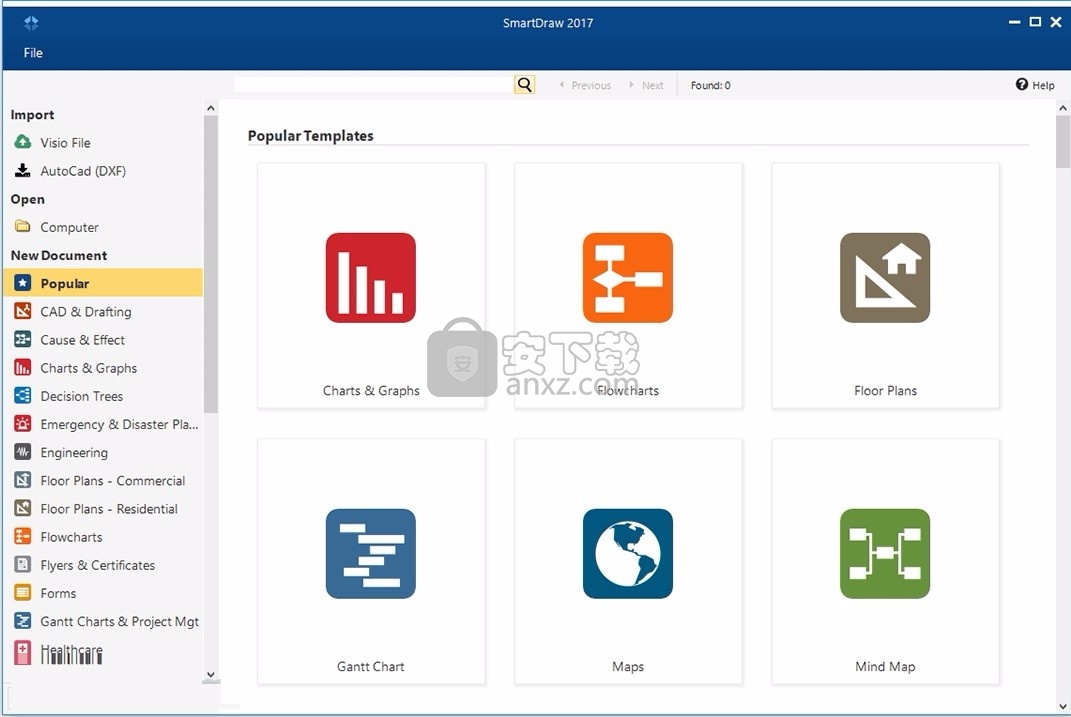Click the search magnifier icon
The image size is (1071, 717).
pyautogui.click(x=525, y=85)
